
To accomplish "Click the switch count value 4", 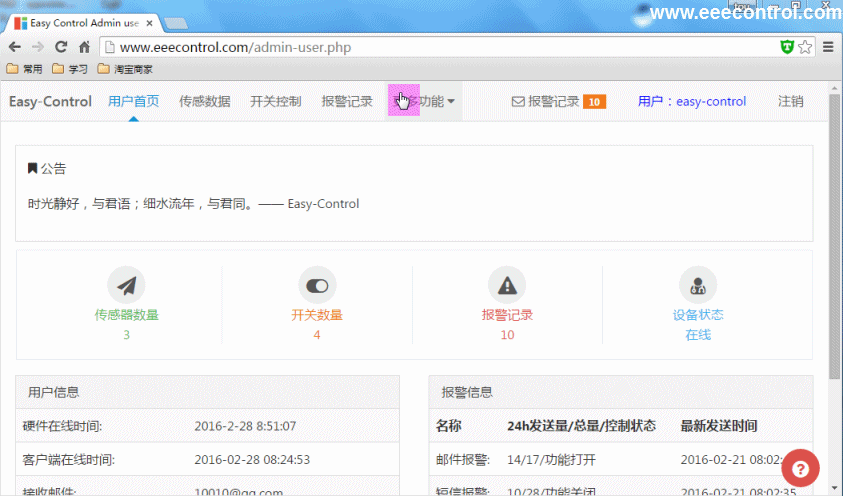I will (317, 335).
